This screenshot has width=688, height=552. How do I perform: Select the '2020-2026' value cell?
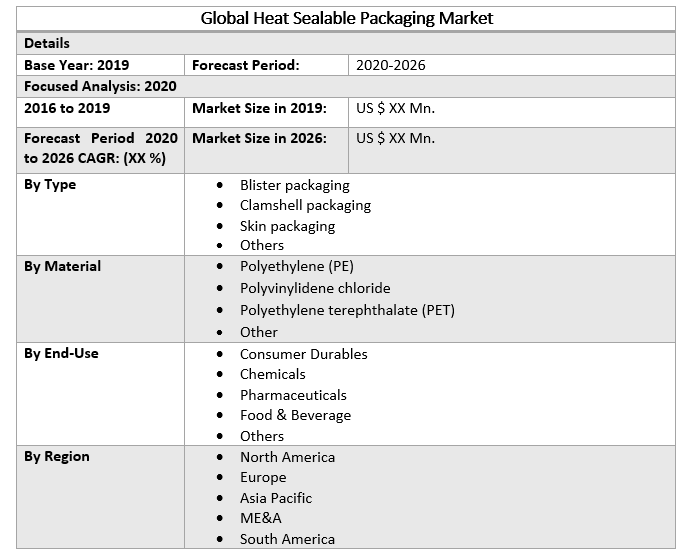tap(391, 65)
